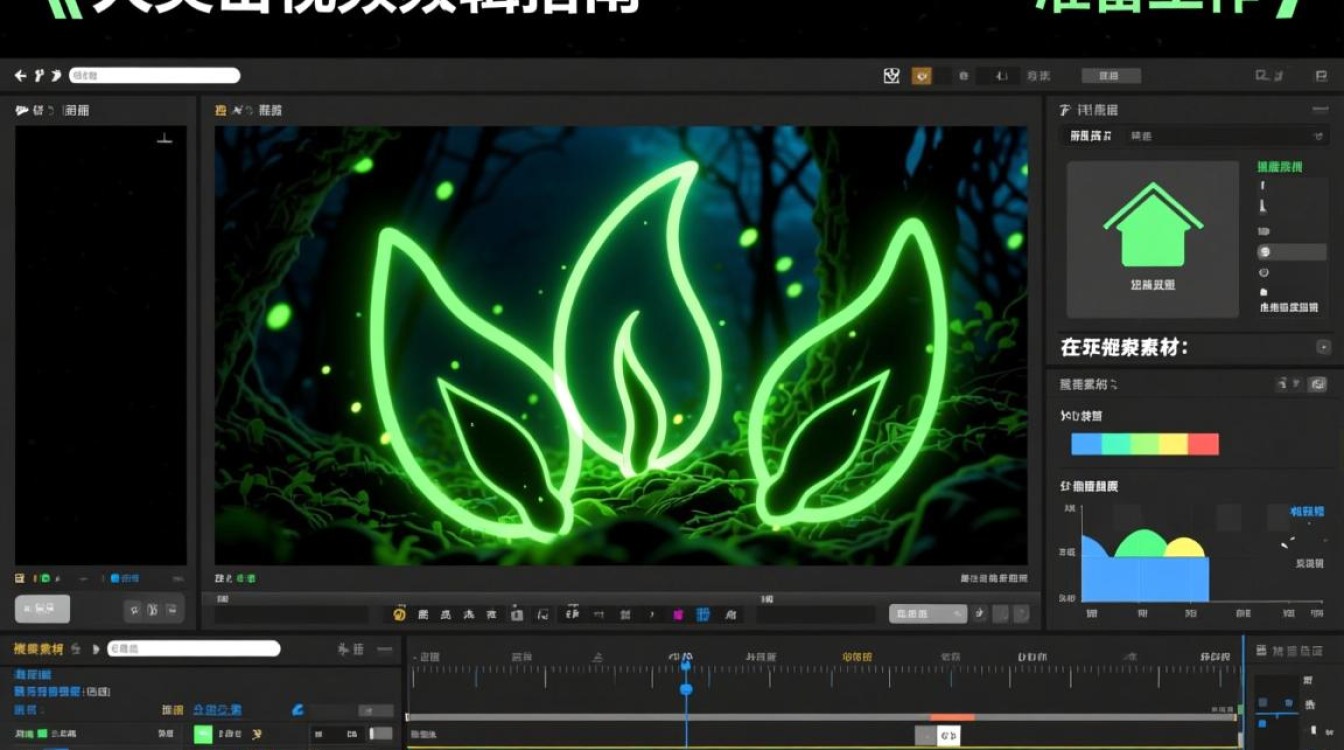Click the yellow circular icon in the playback toolbar
The image size is (1344, 750).
[400, 614]
